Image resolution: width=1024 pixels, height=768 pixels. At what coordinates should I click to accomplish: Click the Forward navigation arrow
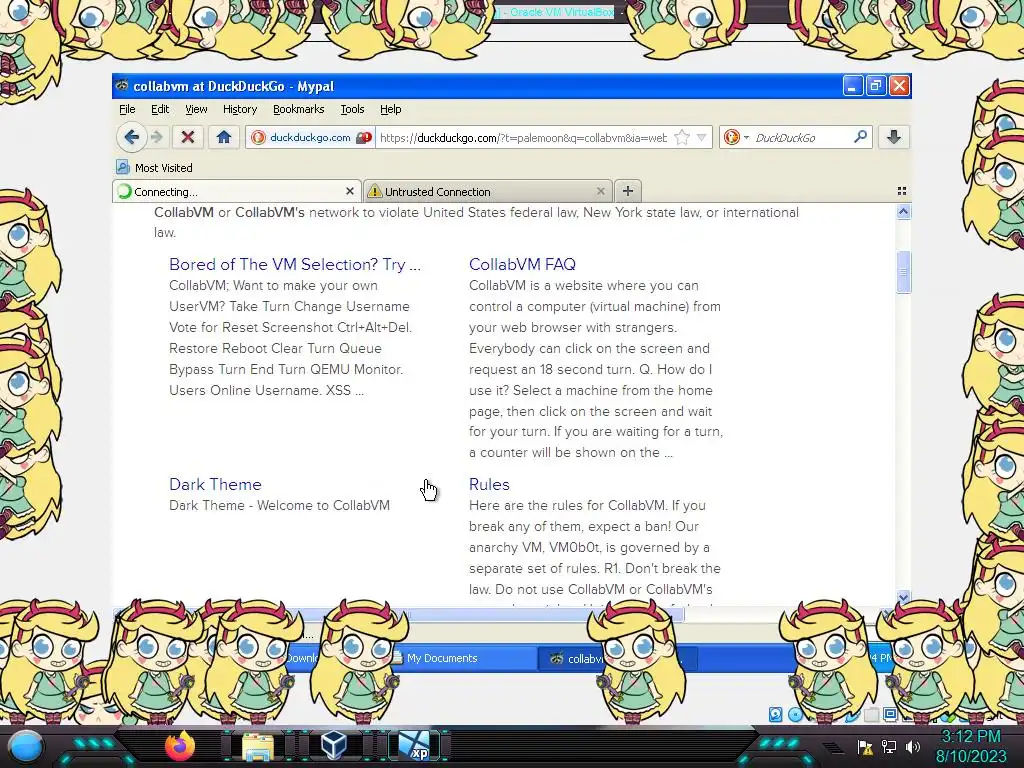click(x=157, y=137)
